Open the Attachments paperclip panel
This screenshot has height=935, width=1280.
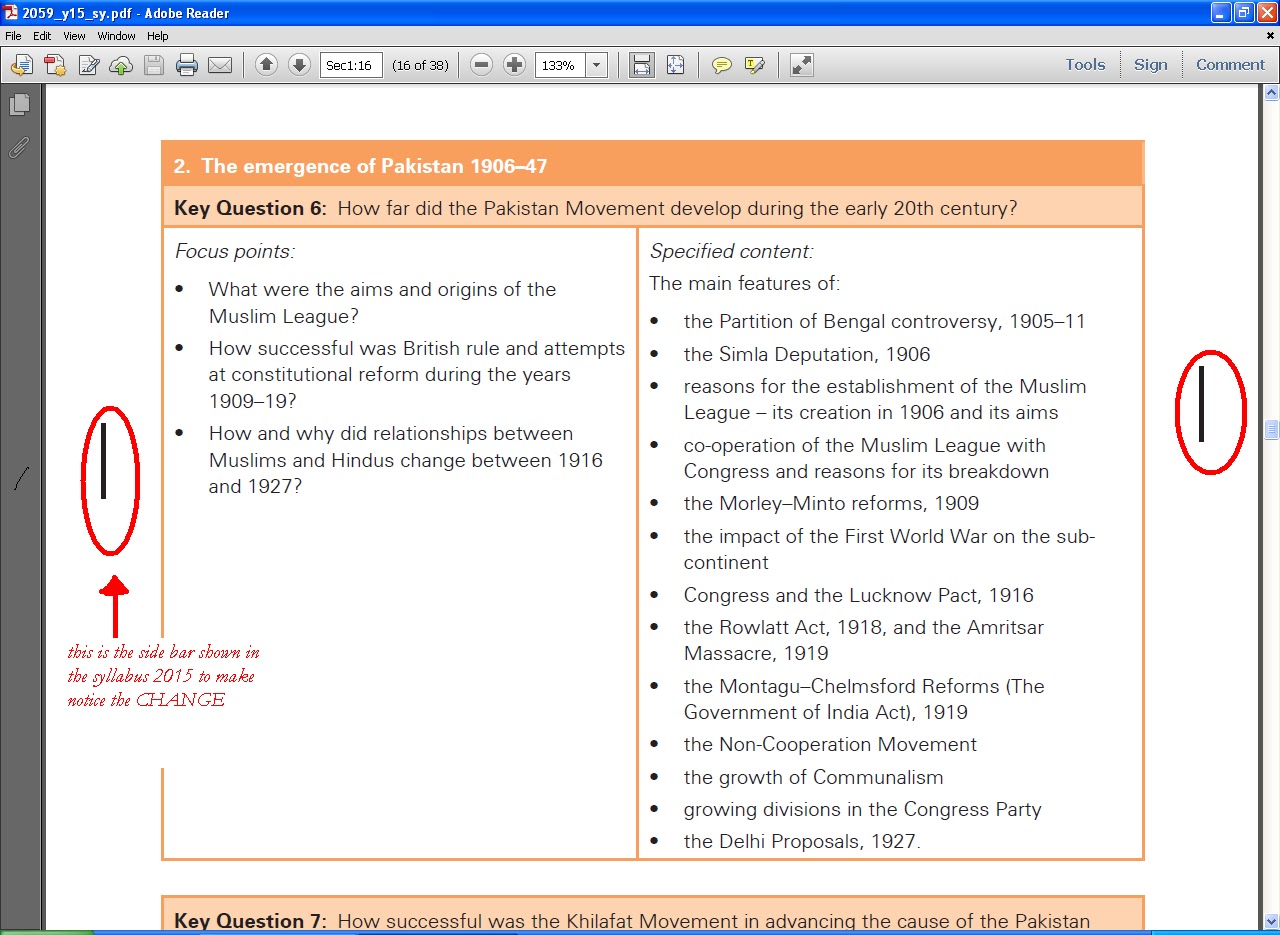pos(17,148)
